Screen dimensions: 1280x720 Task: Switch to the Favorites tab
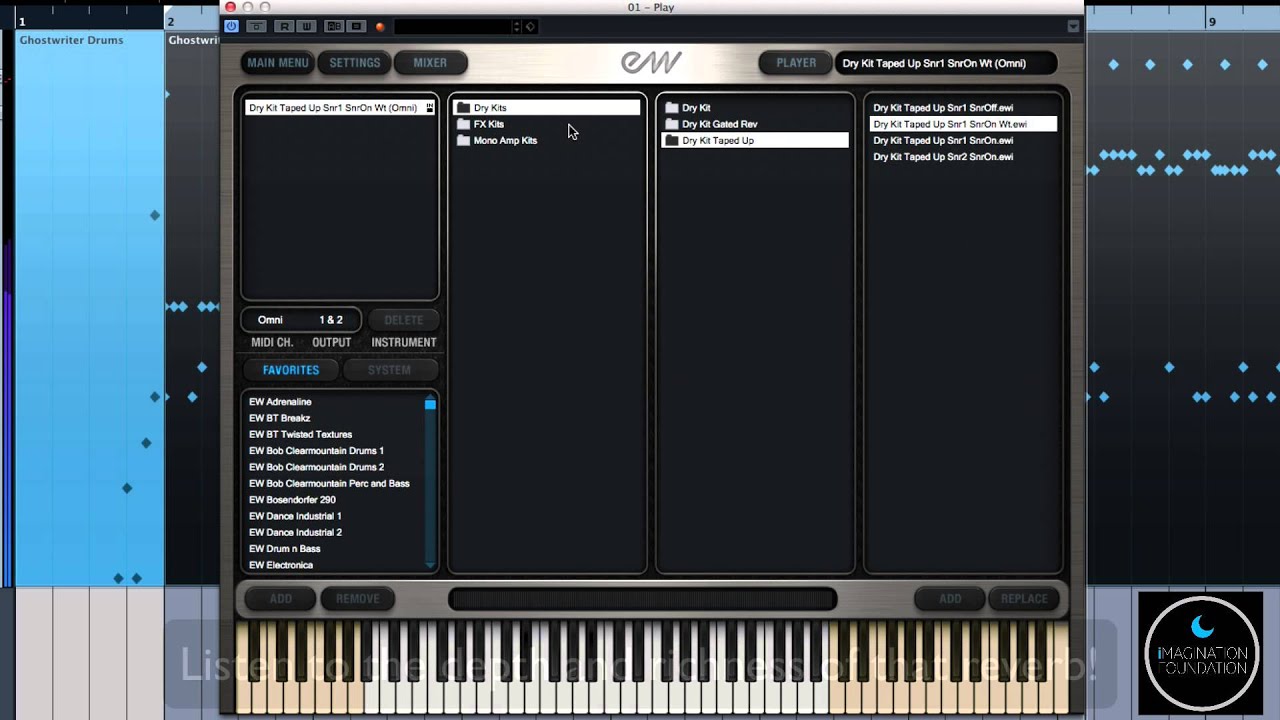291,370
